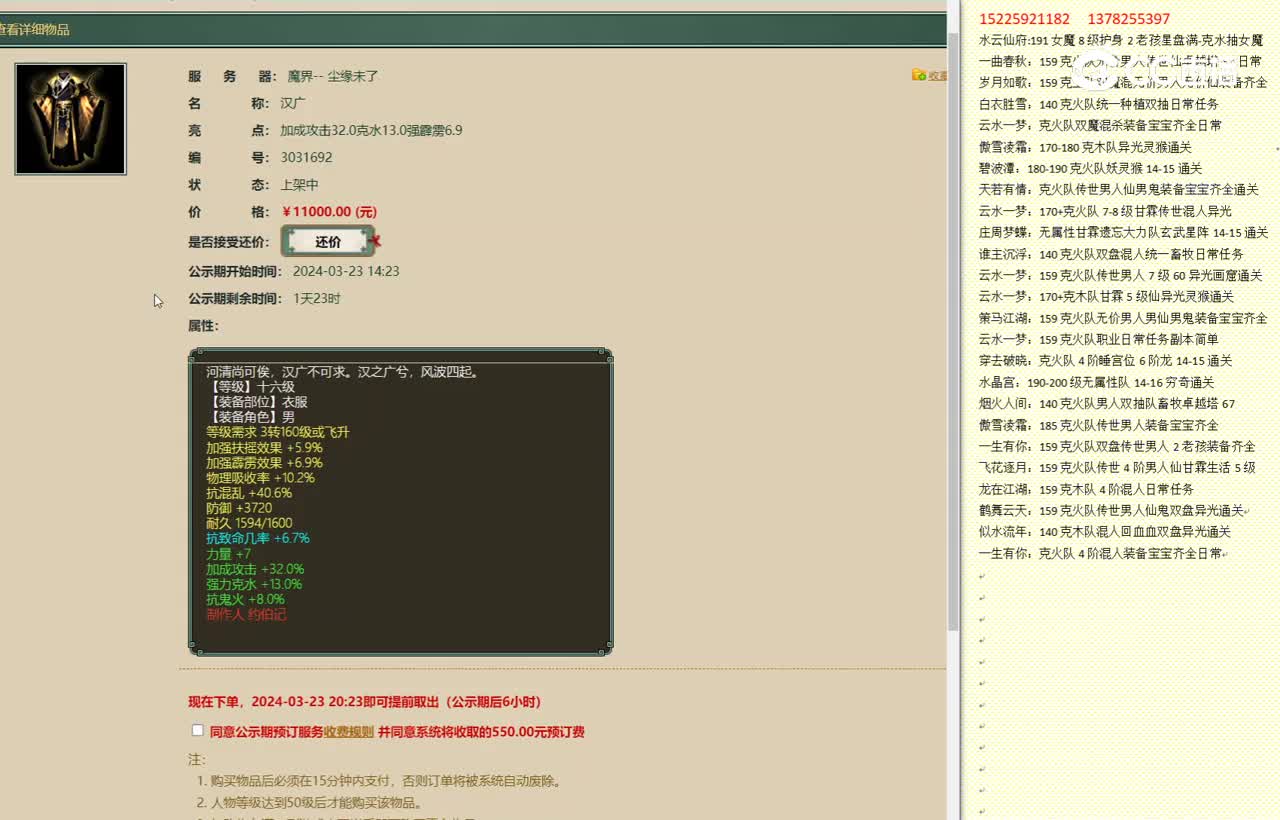The width and height of the screenshot is (1280, 820).
Task: Click the 防御 +3720 line
Action: pos(239,508)
